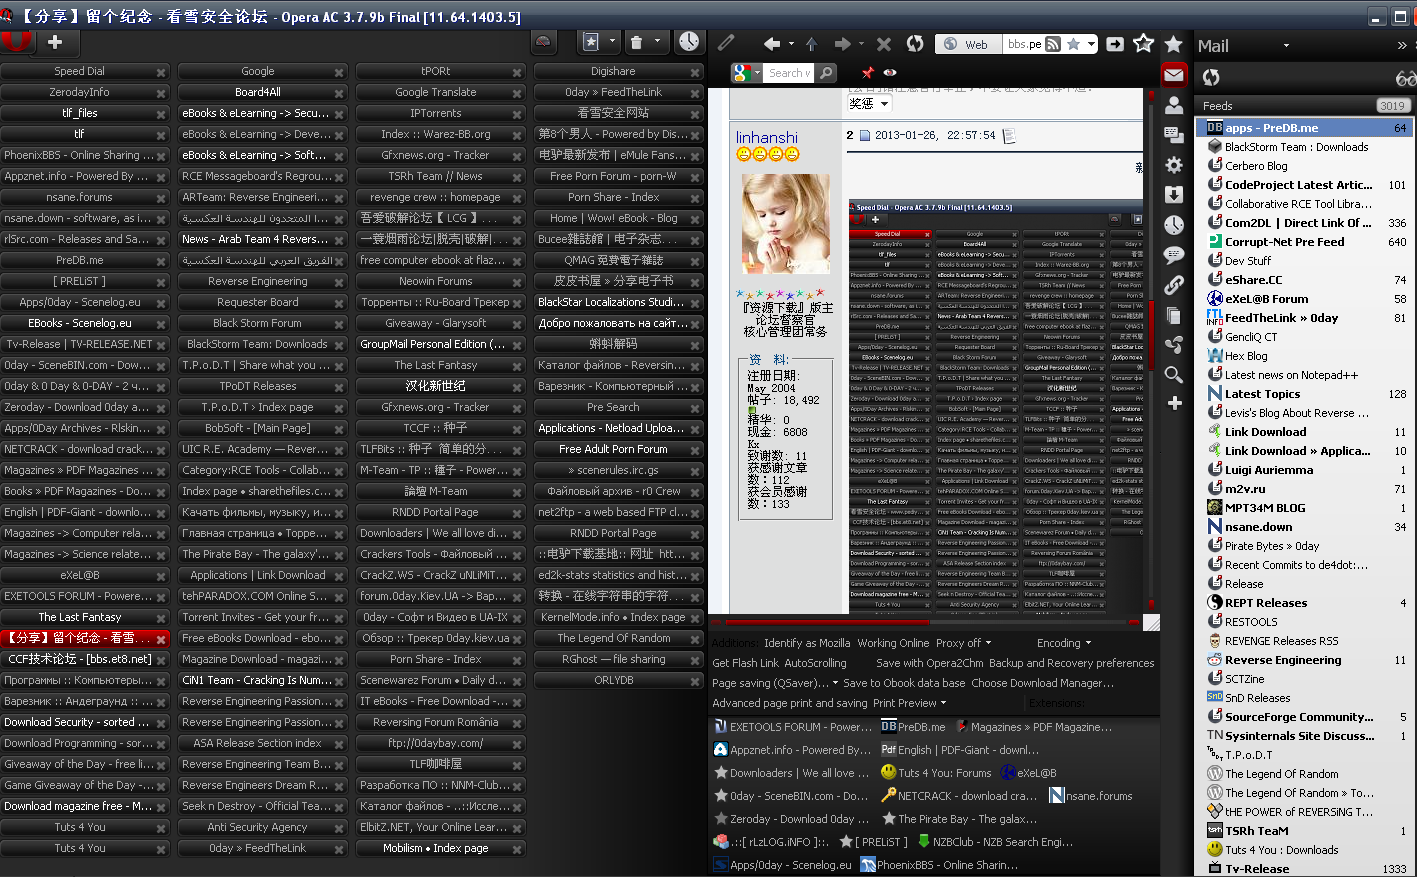
Task: Open the red Opera menu button
Action: [17, 42]
